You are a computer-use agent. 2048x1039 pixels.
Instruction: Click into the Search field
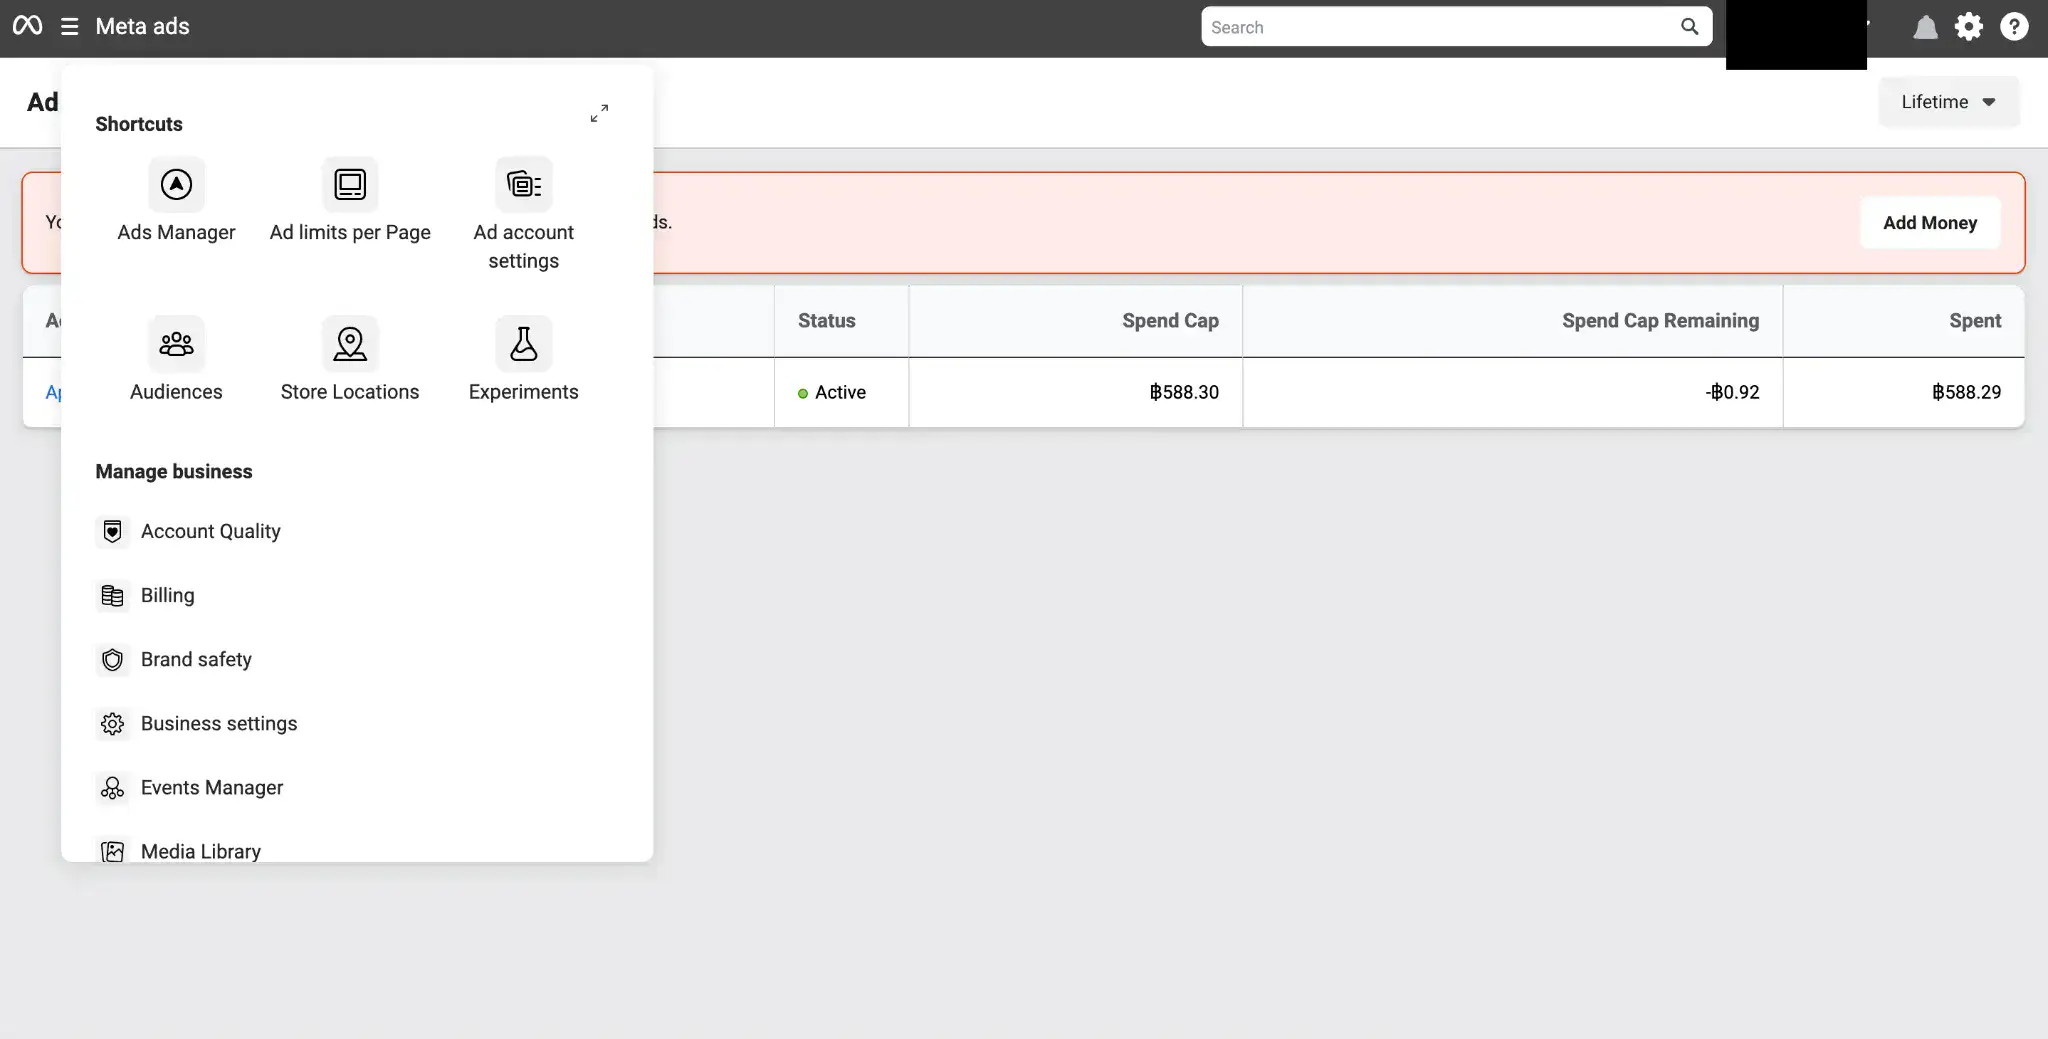tap(1440, 27)
